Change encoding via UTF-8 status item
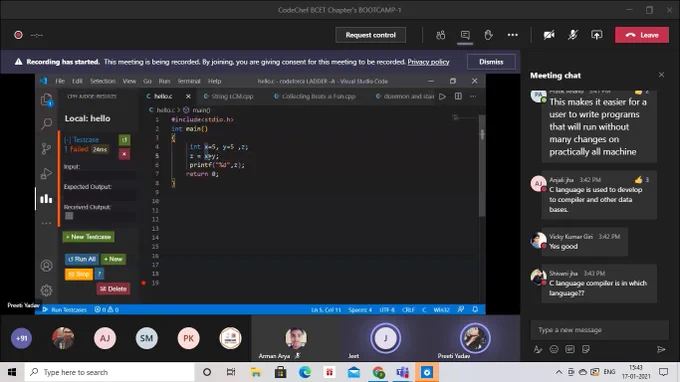The width and height of the screenshot is (680, 382). coord(387,310)
